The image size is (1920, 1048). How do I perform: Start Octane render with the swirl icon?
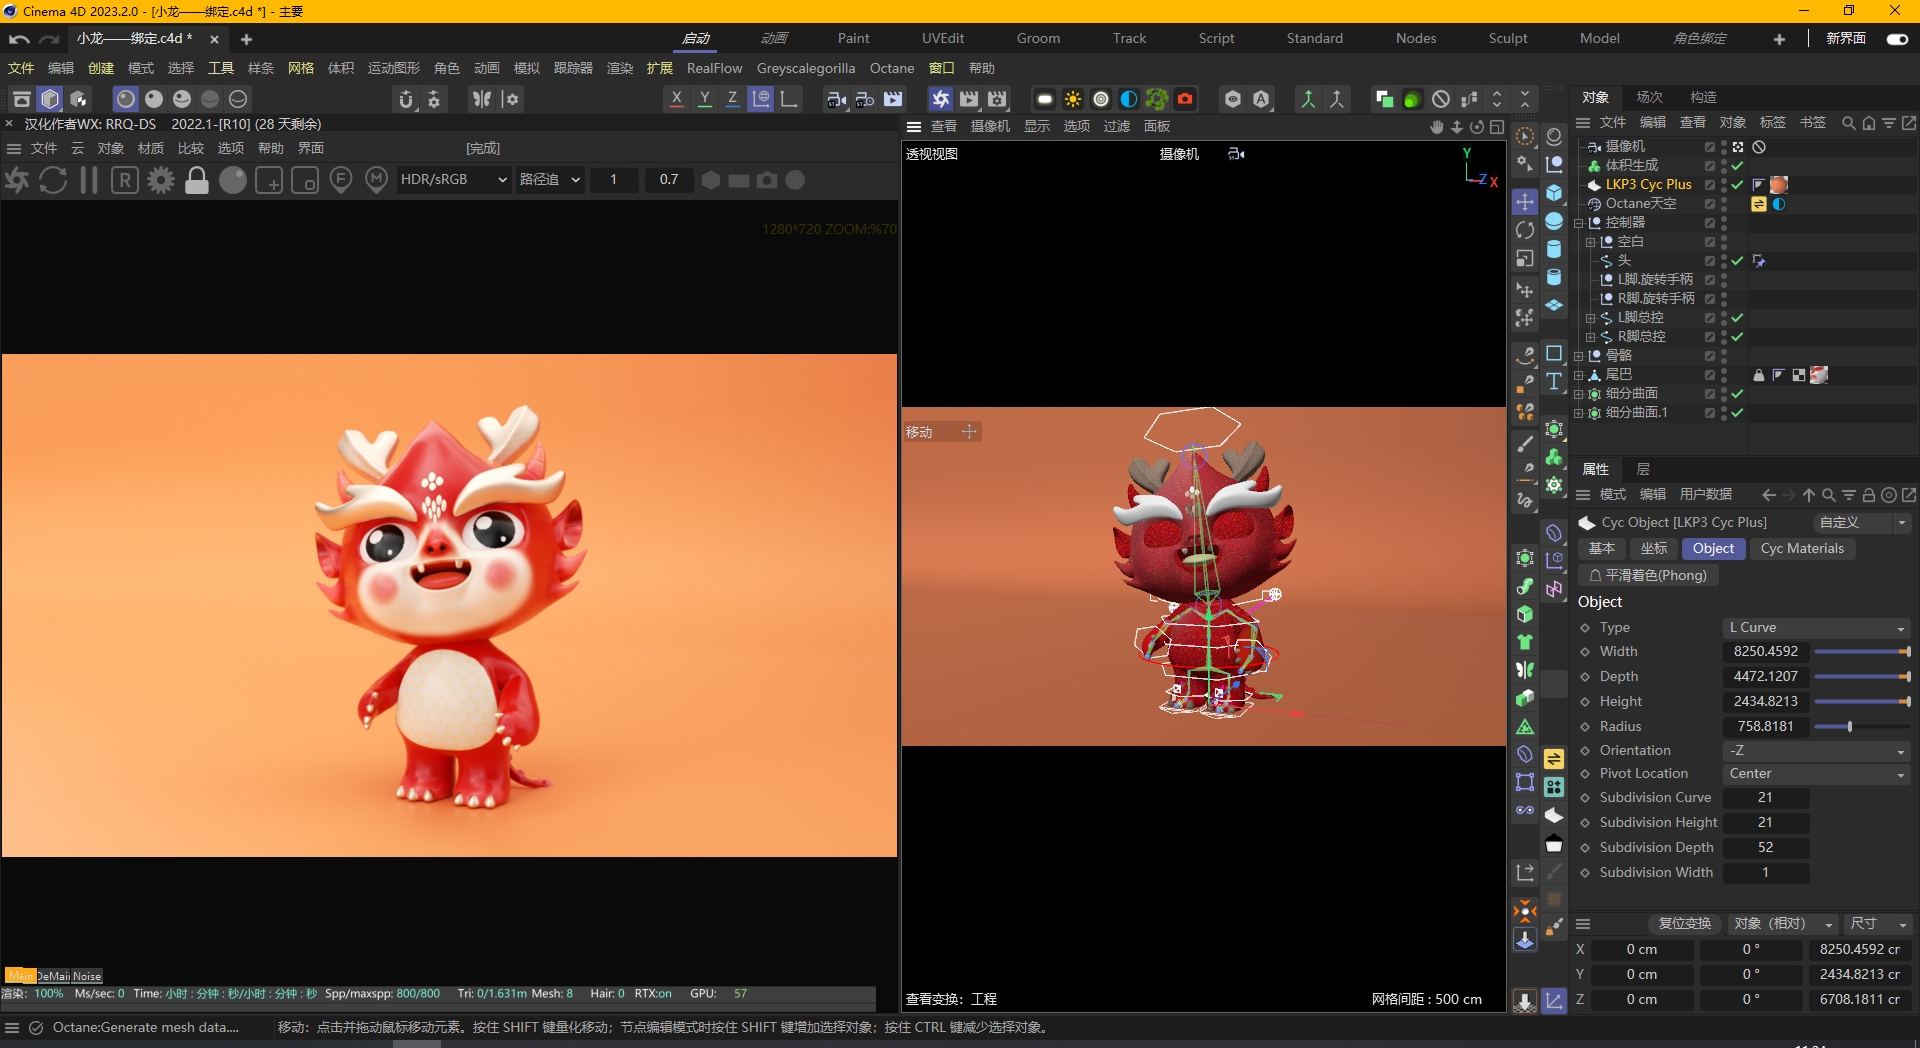point(17,180)
